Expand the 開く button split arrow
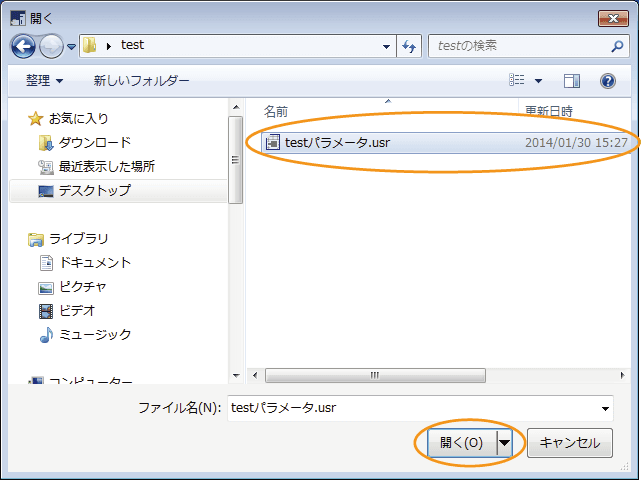 (x=505, y=443)
